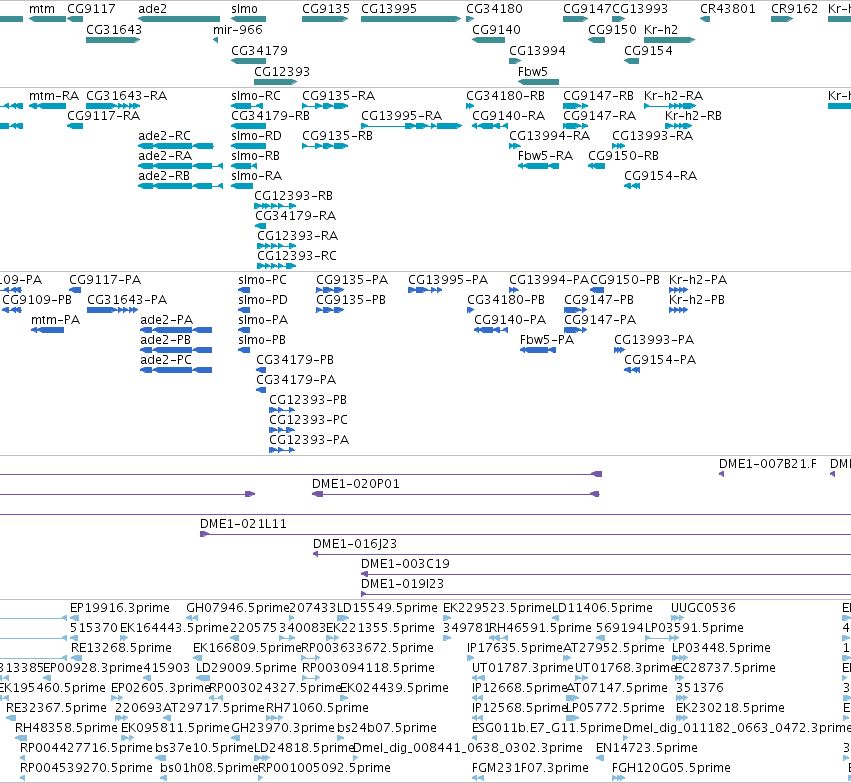The width and height of the screenshot is (851, 783).
Task: Select the CG12393-RC transcript label
Action: click(x=296, y=256)
